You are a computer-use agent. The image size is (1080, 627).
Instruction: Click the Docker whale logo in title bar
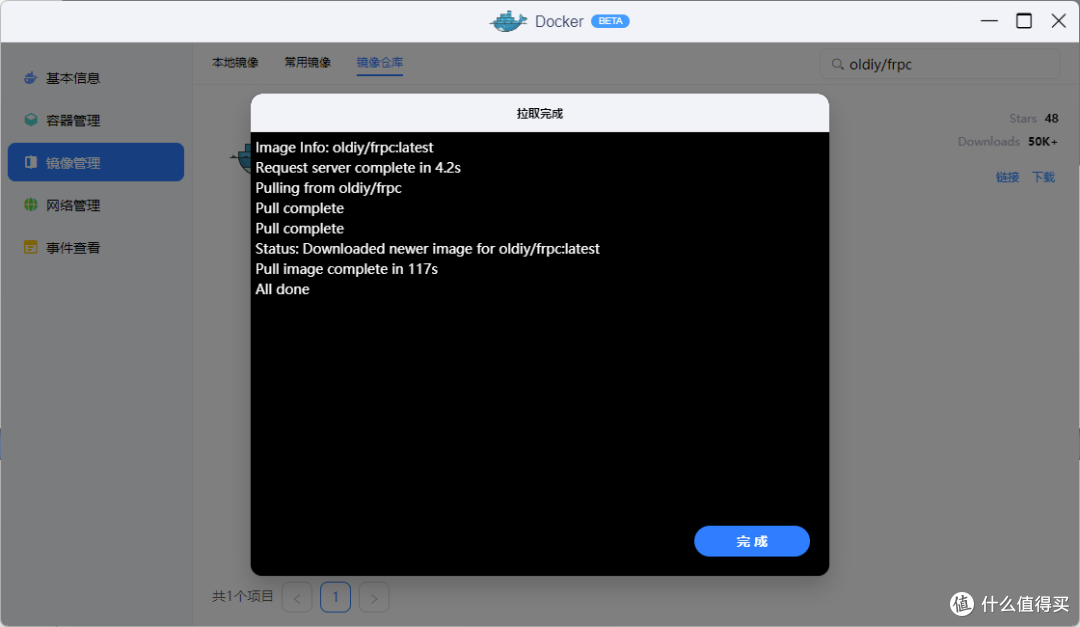(x=508, y=21)
